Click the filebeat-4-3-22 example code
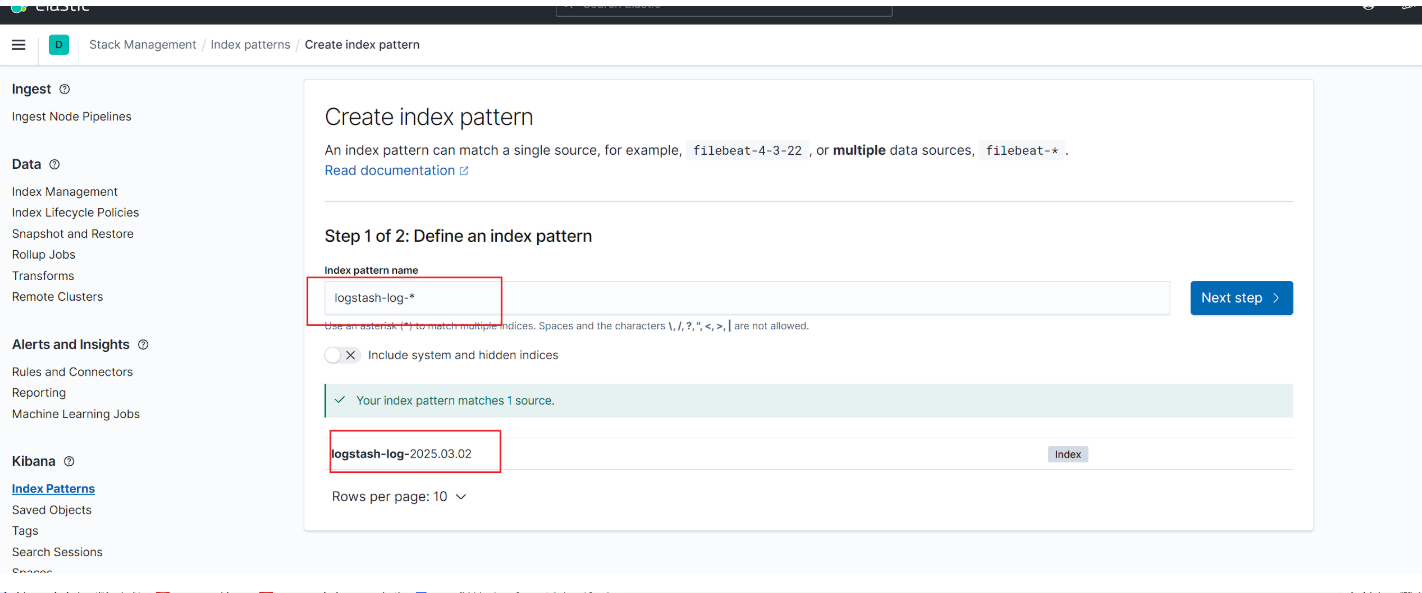 747,151
